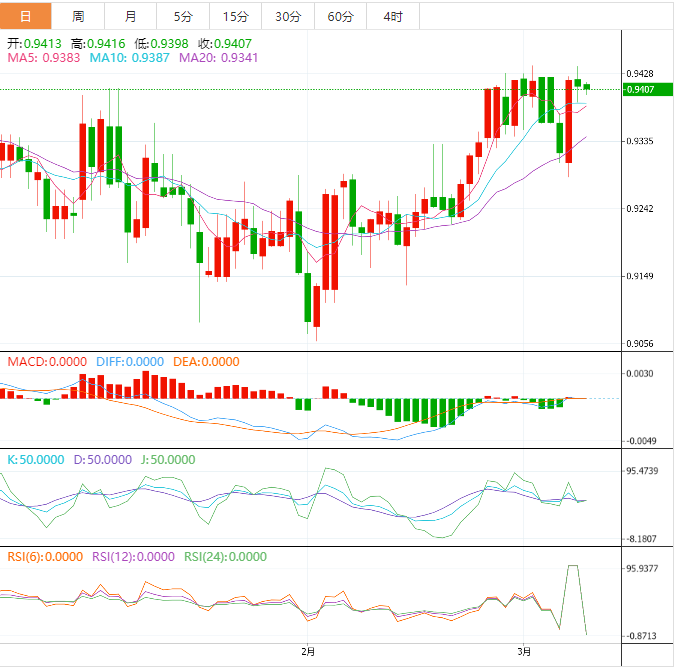
Task: Click the green 0.9407 current price tag
Action: 639,90
